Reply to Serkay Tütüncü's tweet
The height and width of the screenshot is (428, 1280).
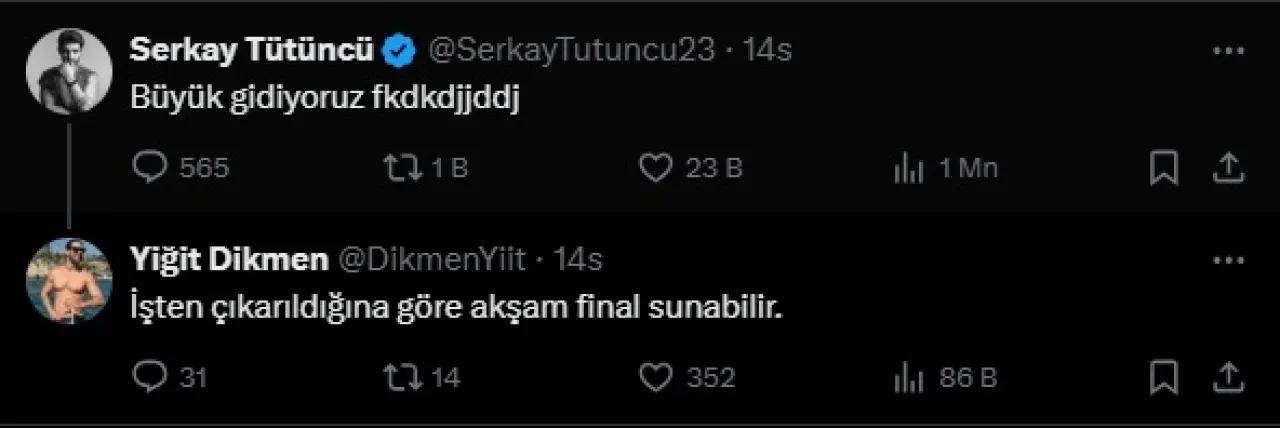(x=149, y=169)
